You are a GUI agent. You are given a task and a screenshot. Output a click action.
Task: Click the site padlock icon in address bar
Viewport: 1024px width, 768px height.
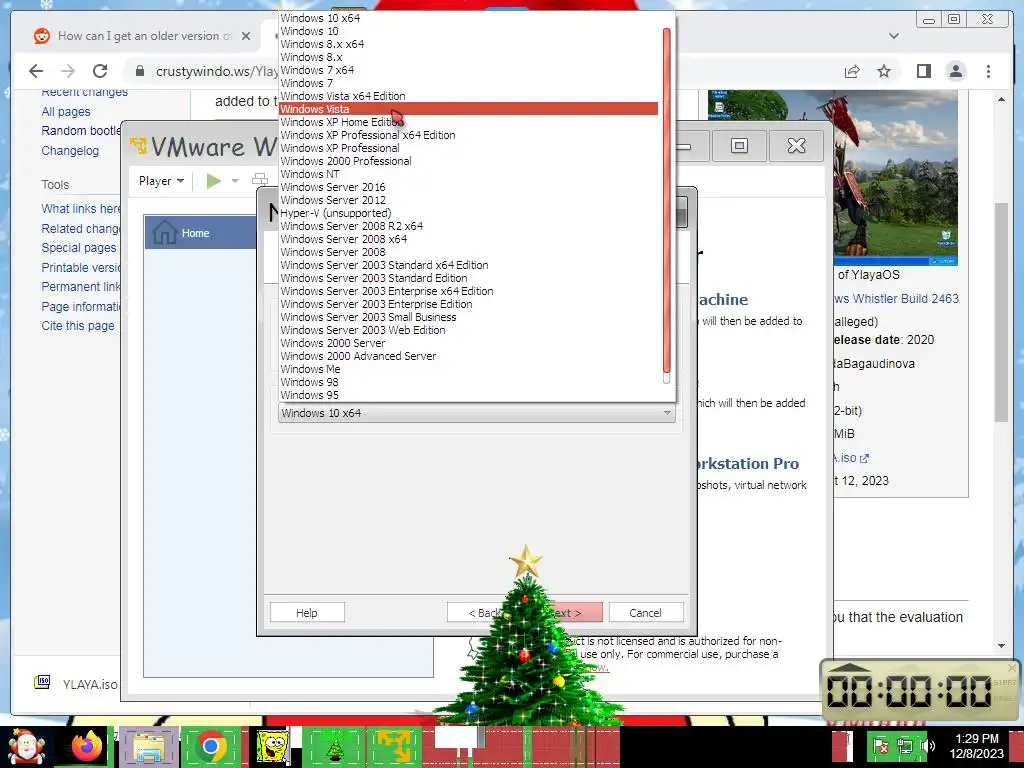pyautogui.click(x=139, y=71)
